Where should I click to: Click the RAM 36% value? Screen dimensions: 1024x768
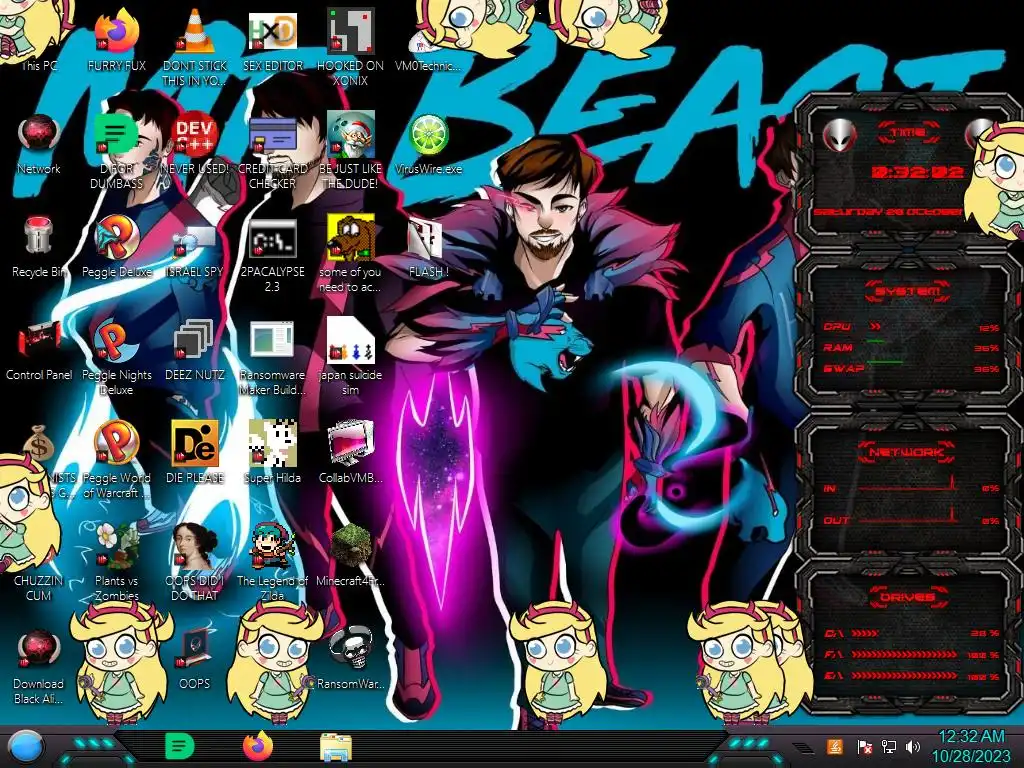[986, 348]
